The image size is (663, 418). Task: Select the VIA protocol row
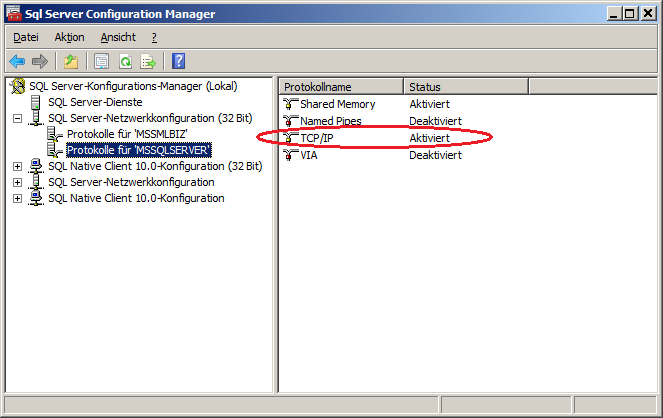tap(309, 155)
